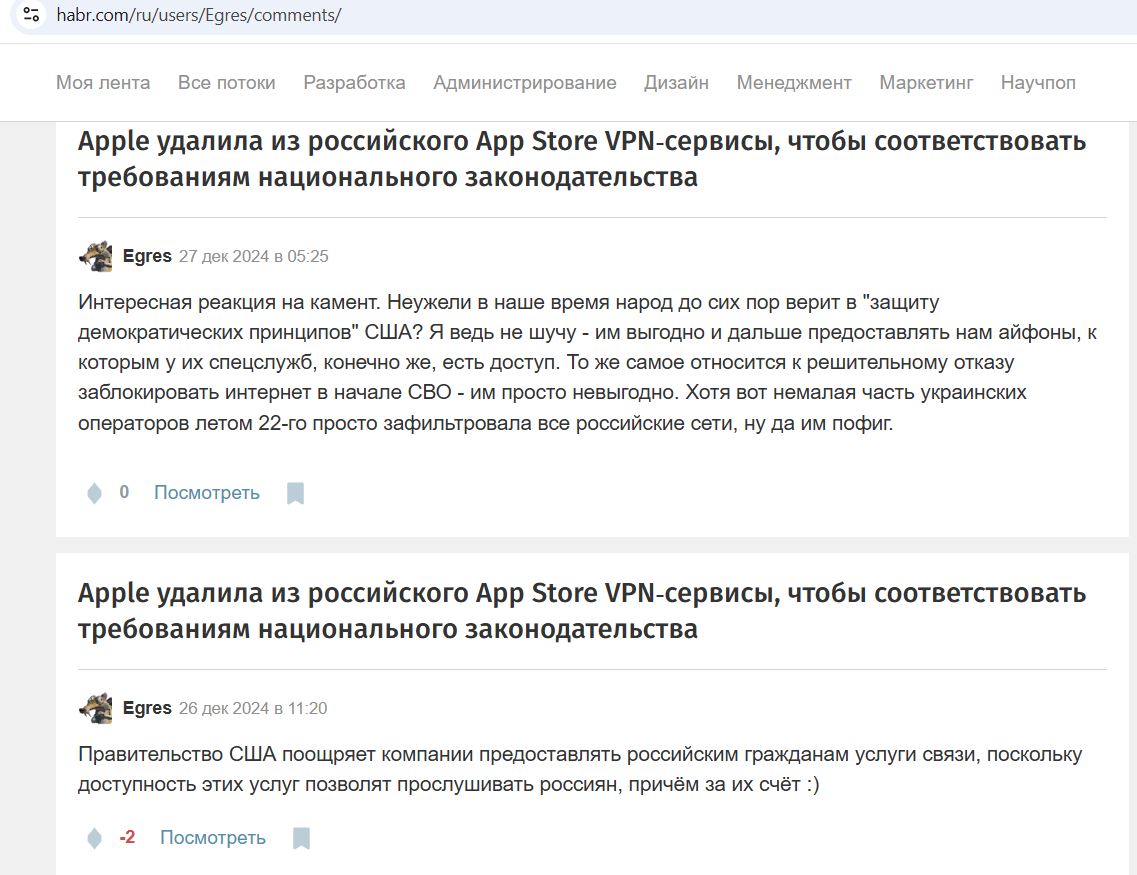Go to Разработка section
The width and height of the screenshot is (1137, 875).
tap(355, 83)
